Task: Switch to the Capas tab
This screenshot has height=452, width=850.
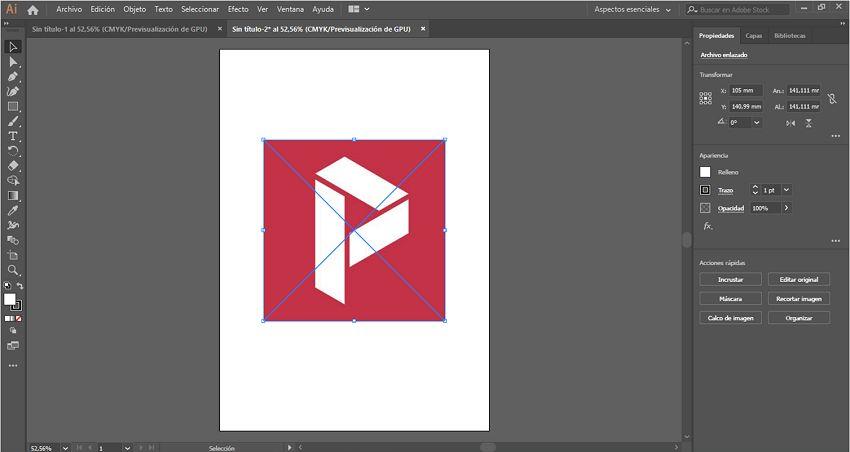Action: (754, 36)
